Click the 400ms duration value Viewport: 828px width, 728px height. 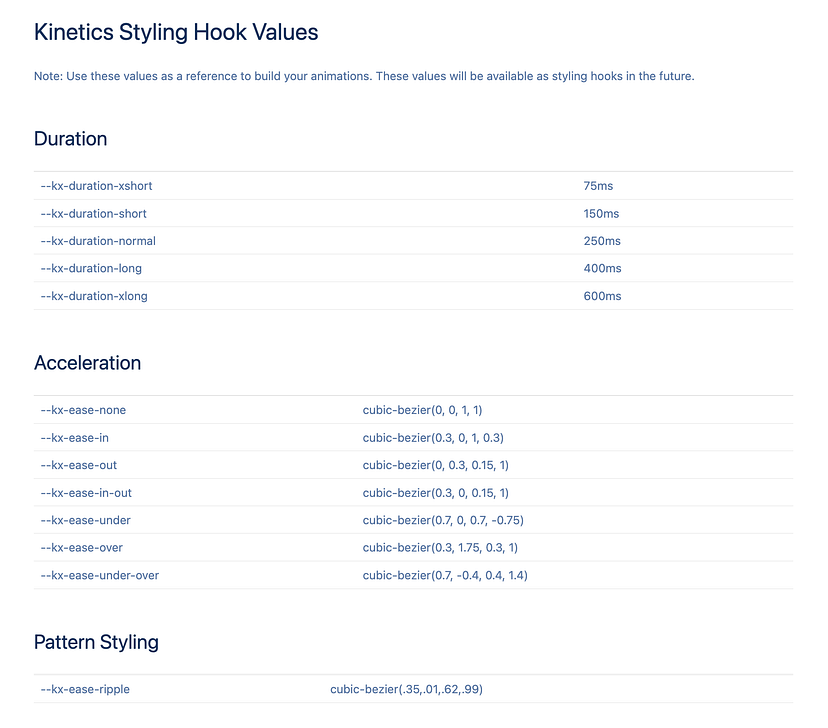[x=600, y=268]
